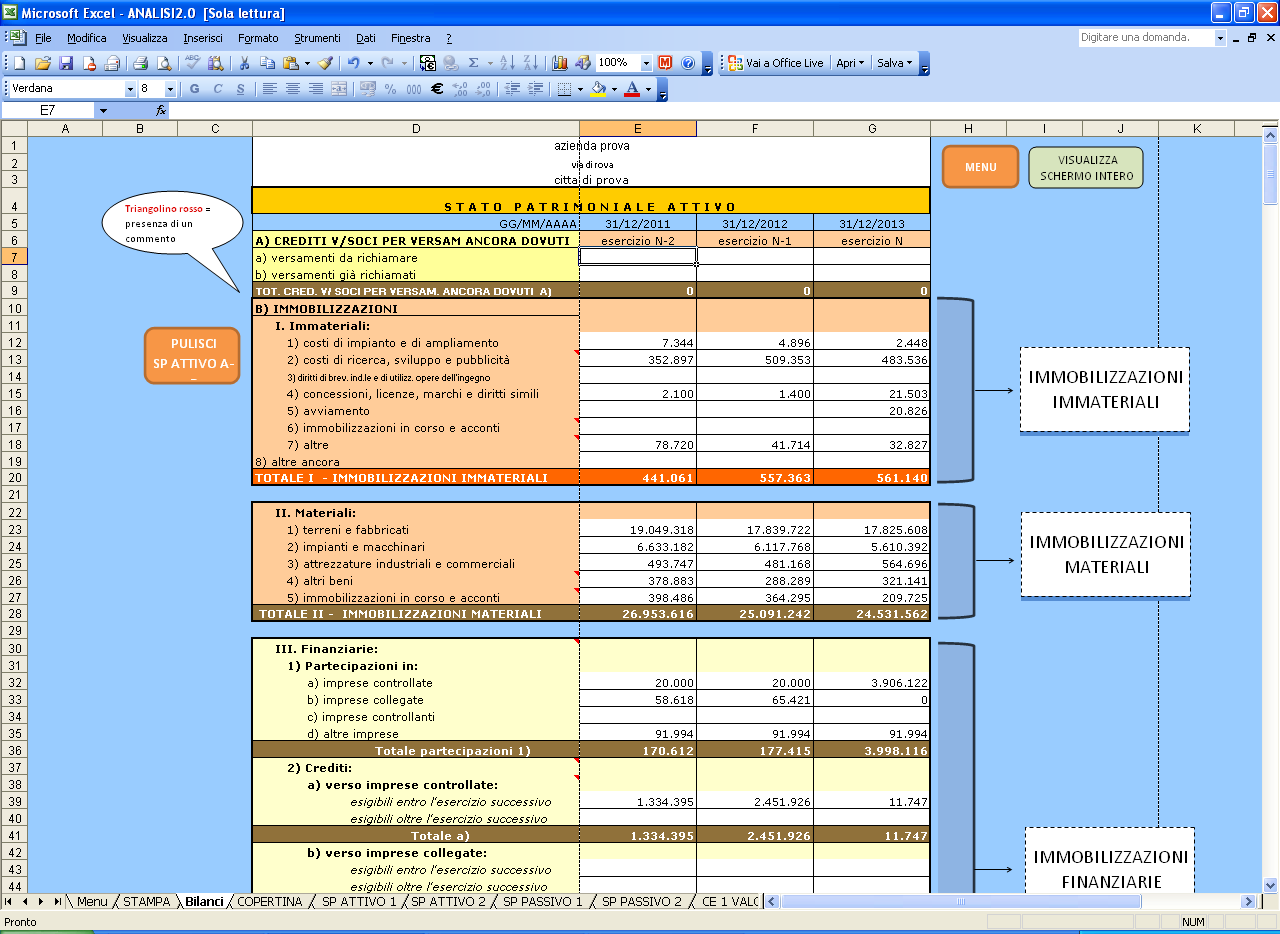1280x934 pixels.
Task: Sort ascending A to Z
Action: pos(509,63)
